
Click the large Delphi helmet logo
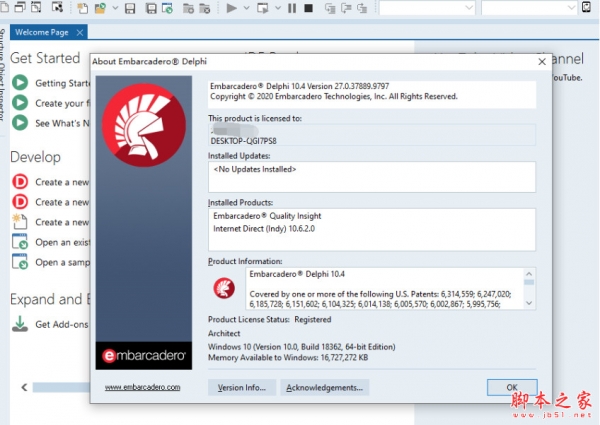[144, 125]
